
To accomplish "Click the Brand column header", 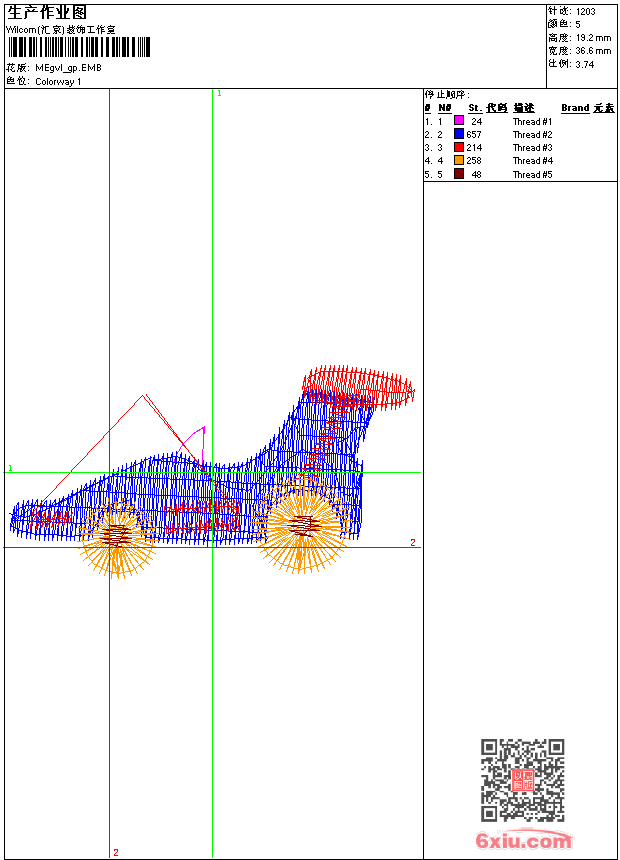I will (575, 108).
